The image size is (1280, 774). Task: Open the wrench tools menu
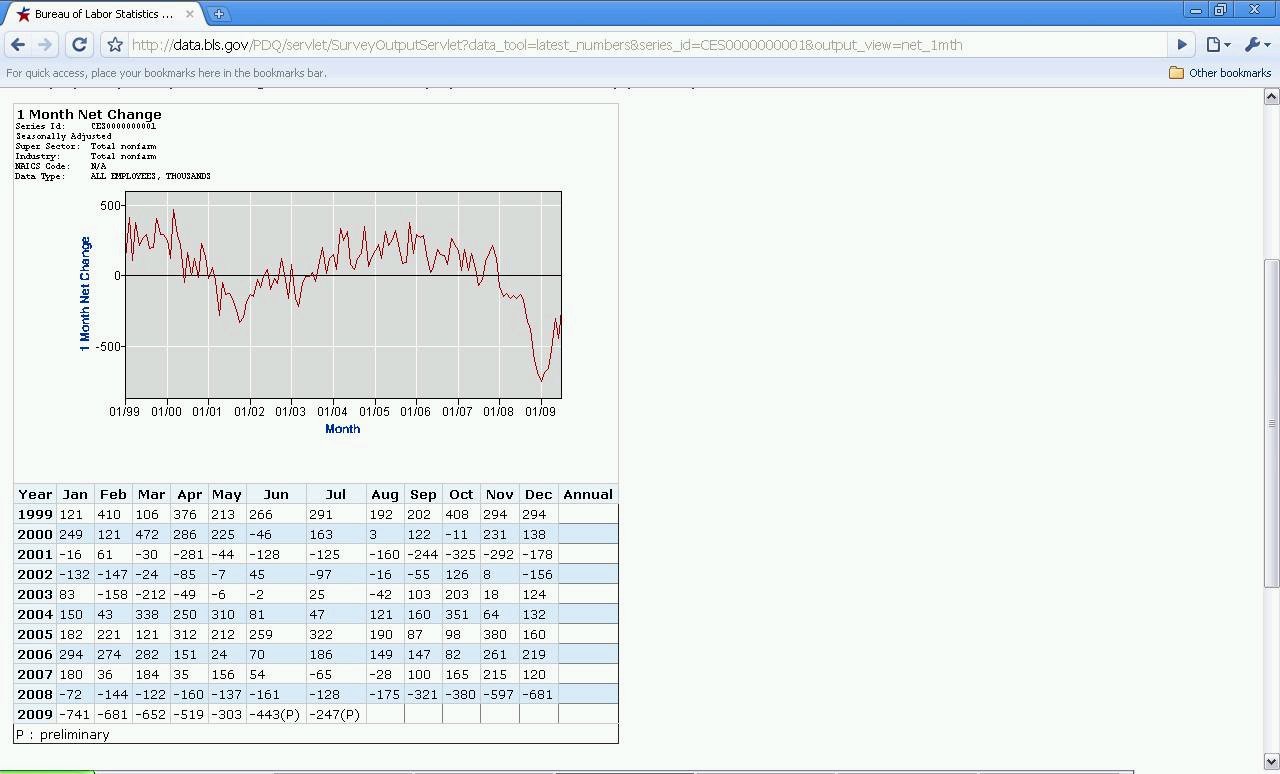coord(1256,45)
